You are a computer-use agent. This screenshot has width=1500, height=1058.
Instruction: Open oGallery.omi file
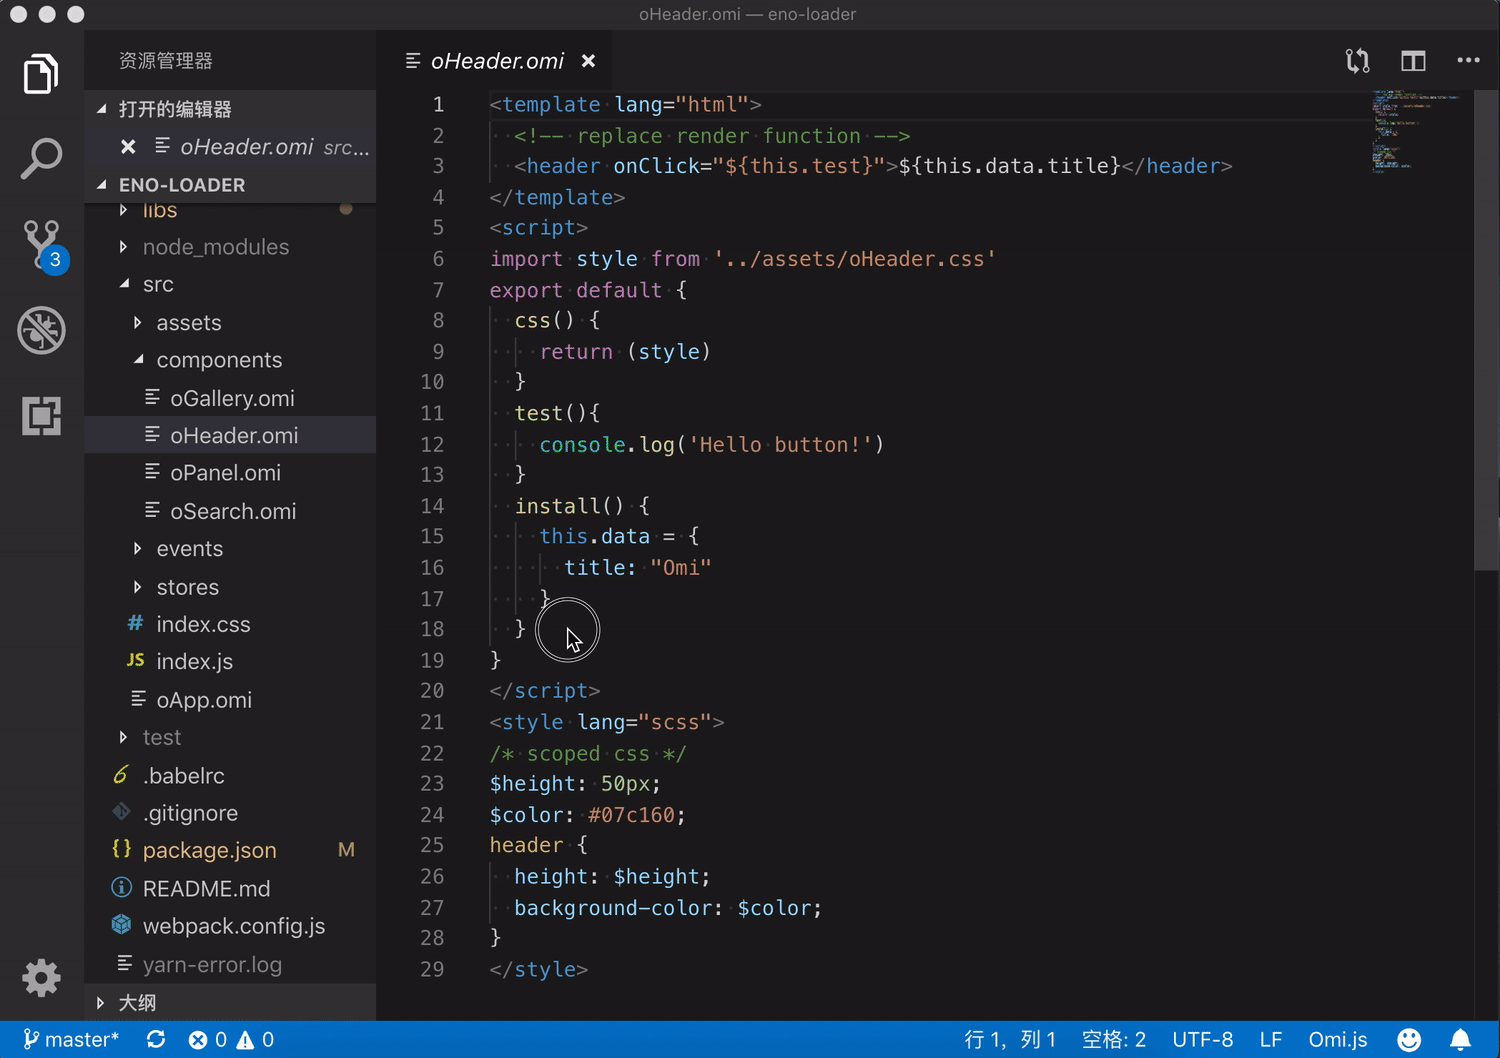[232, 398]
